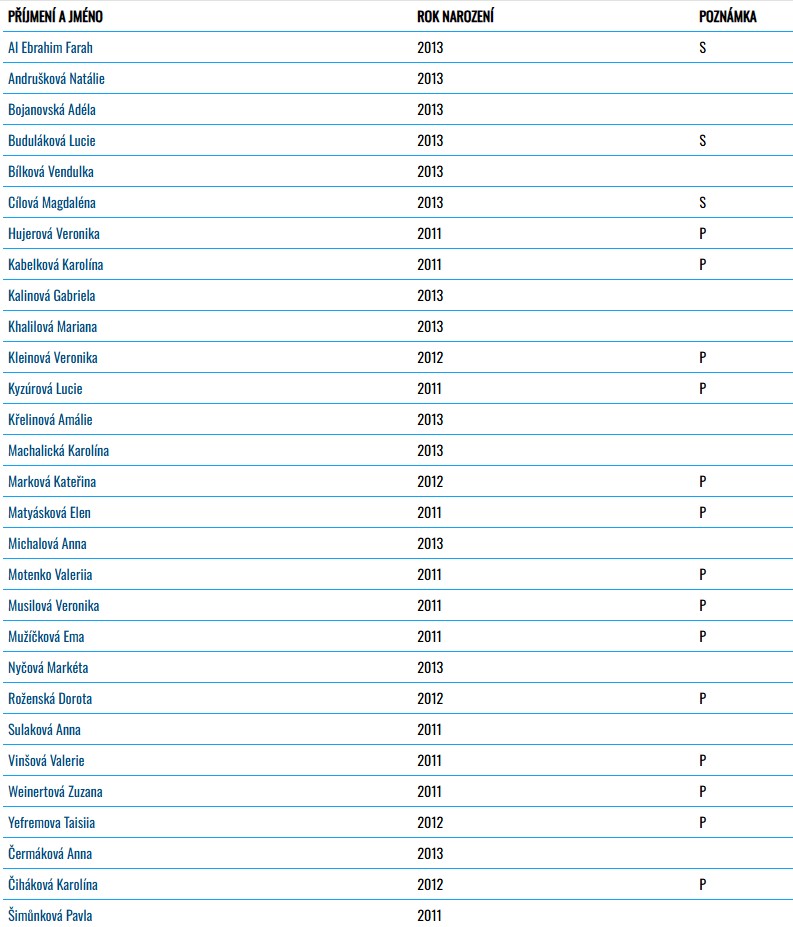
Task: Open Al Ebrahim Farah name link
Action: (50, 47)
